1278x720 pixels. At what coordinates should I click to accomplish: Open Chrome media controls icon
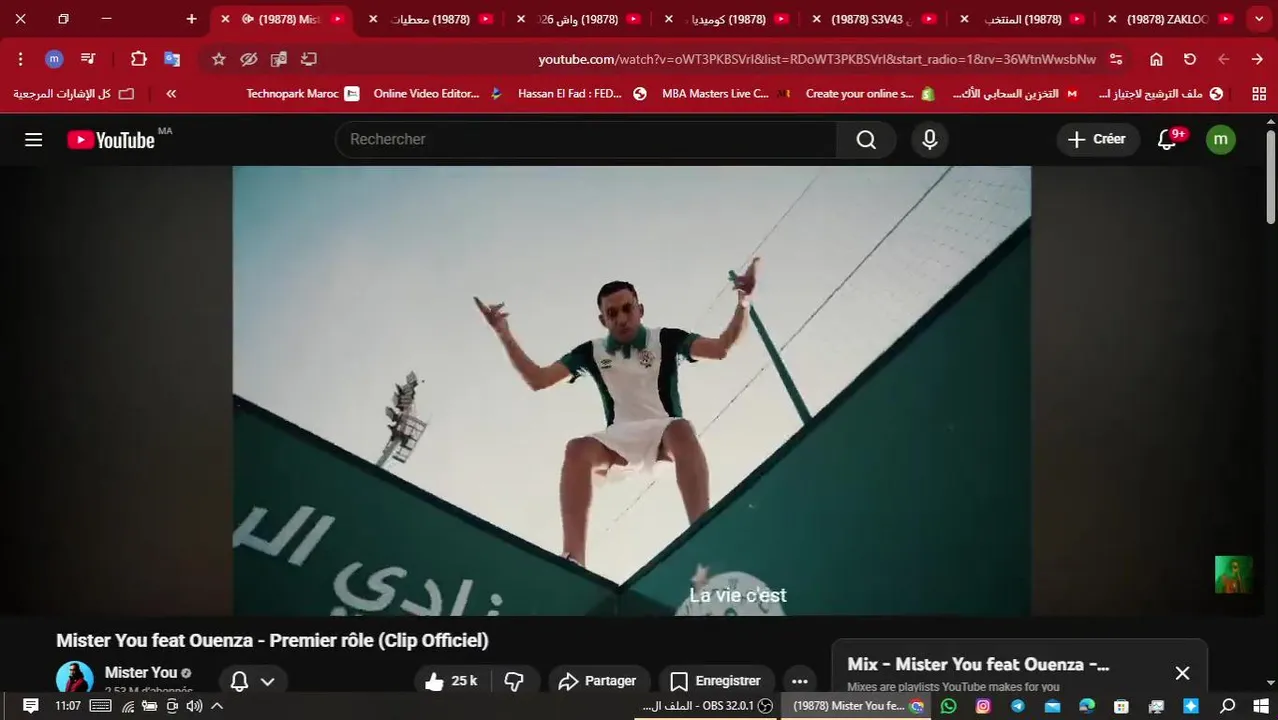pyautogui.click(x=88, y=59)
